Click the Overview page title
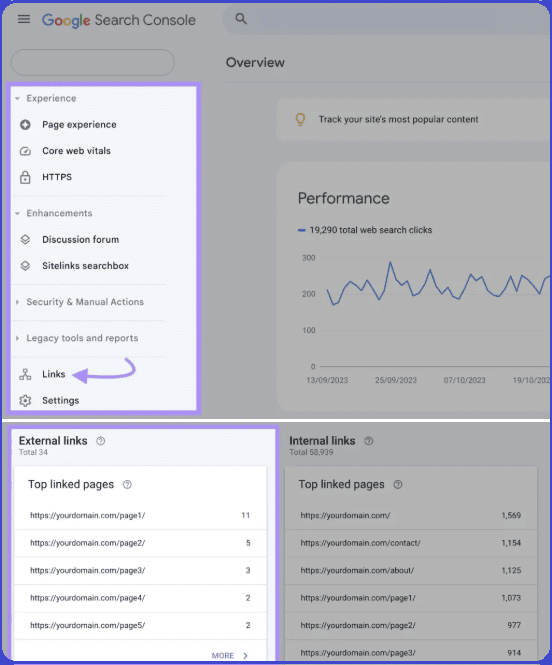This screenshot has height=665, width=552. click(x=255, y=63)
